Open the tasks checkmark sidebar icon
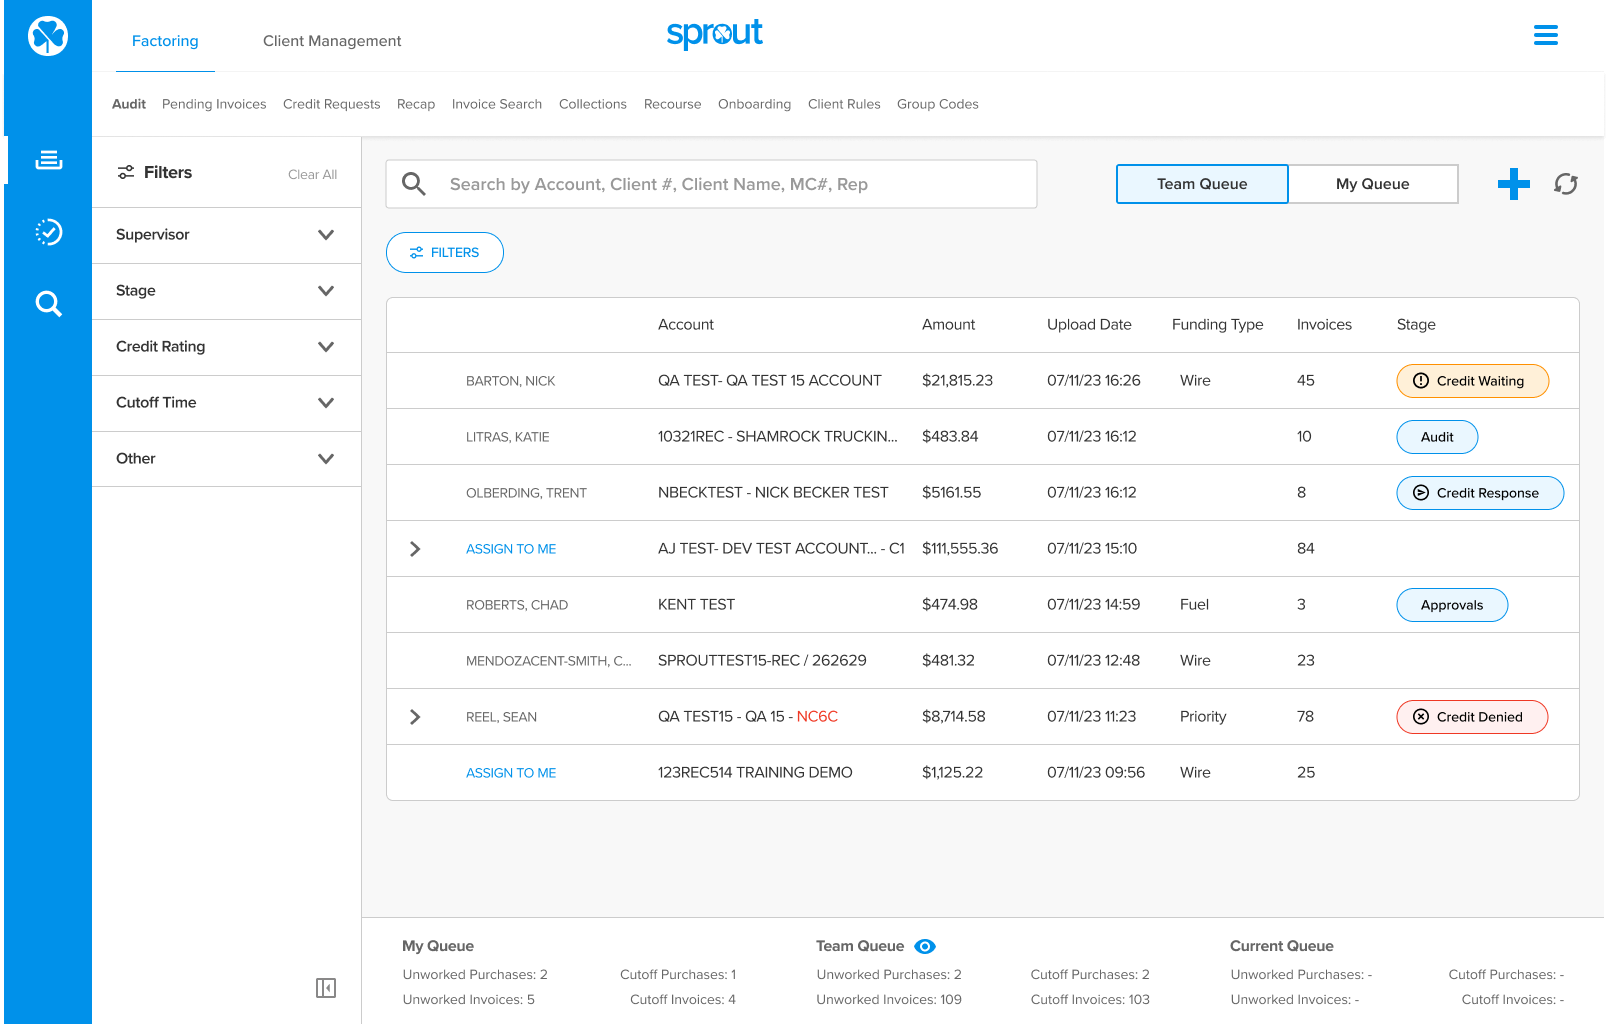Viewport: 1608px width, 1024px height. (x=48, y=232)
